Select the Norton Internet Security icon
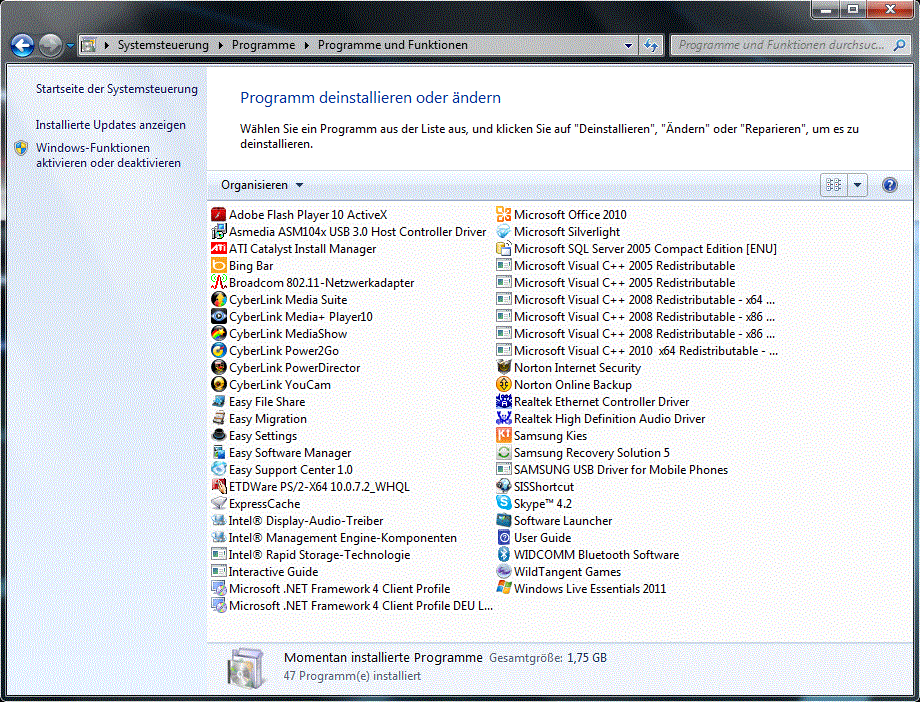 click(504, 368)
